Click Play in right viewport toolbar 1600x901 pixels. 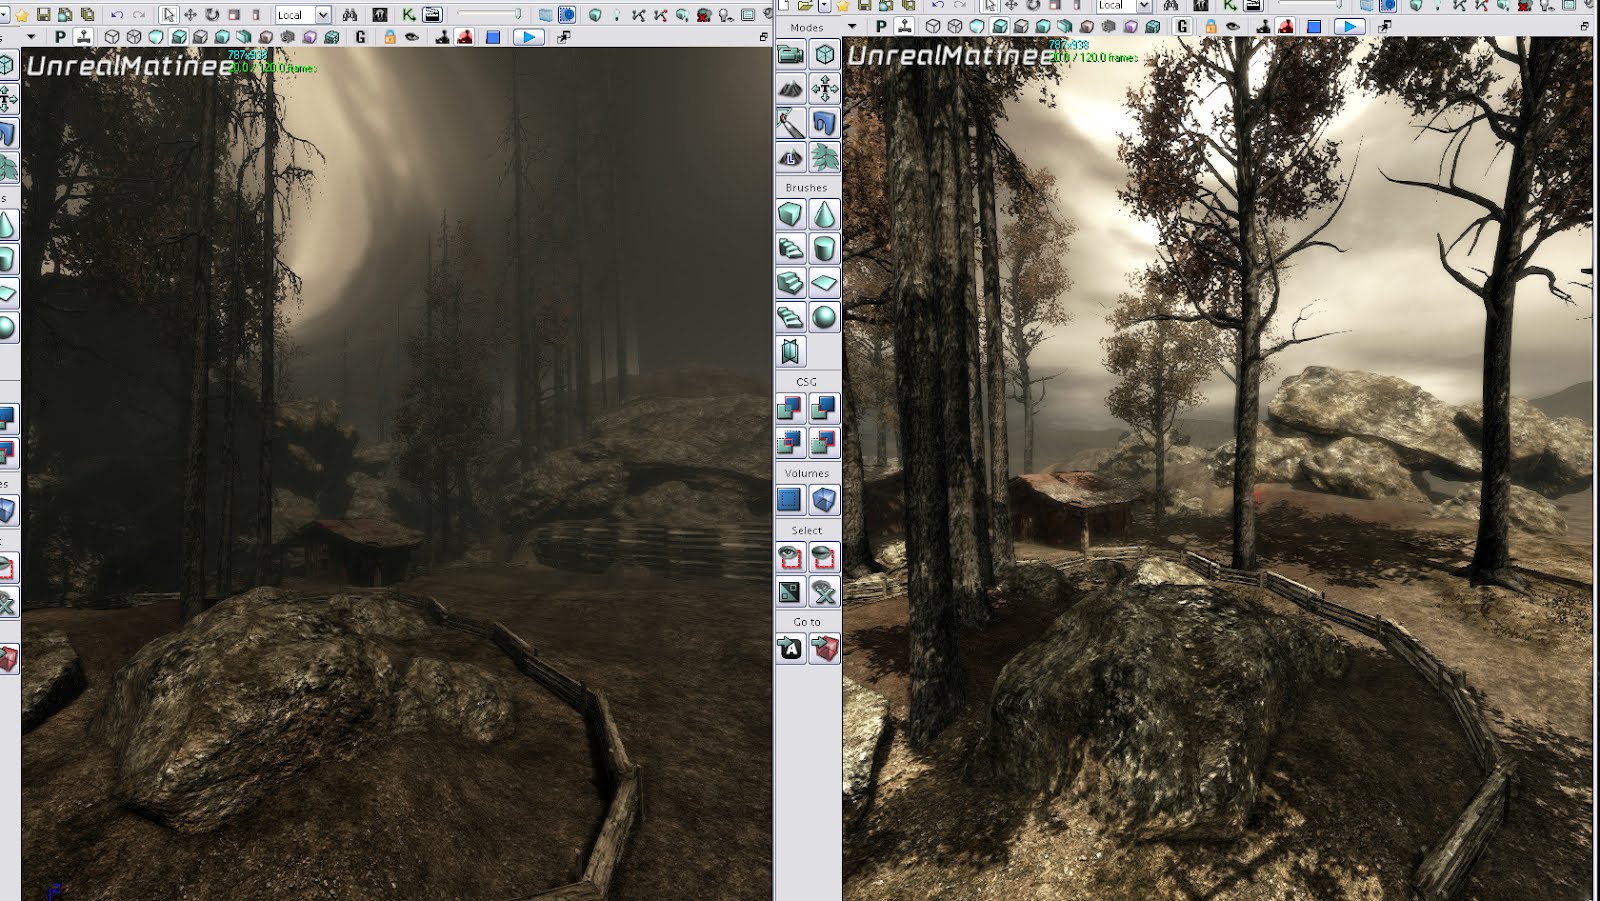[1349, 26]
